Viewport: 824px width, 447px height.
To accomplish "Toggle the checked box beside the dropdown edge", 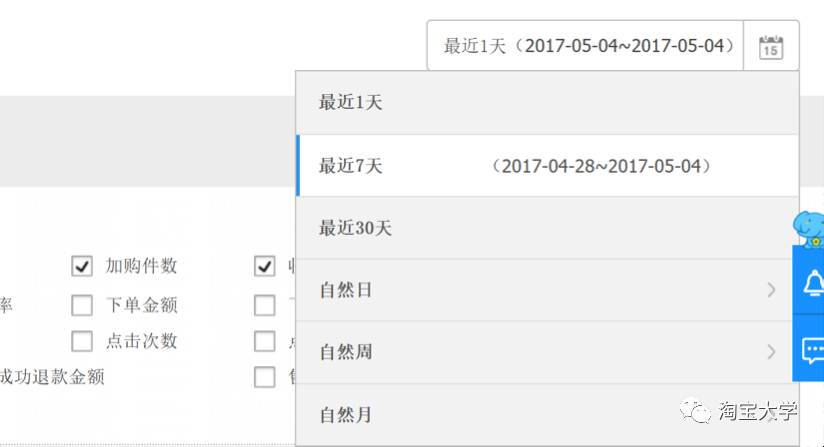I will [264, 266].
